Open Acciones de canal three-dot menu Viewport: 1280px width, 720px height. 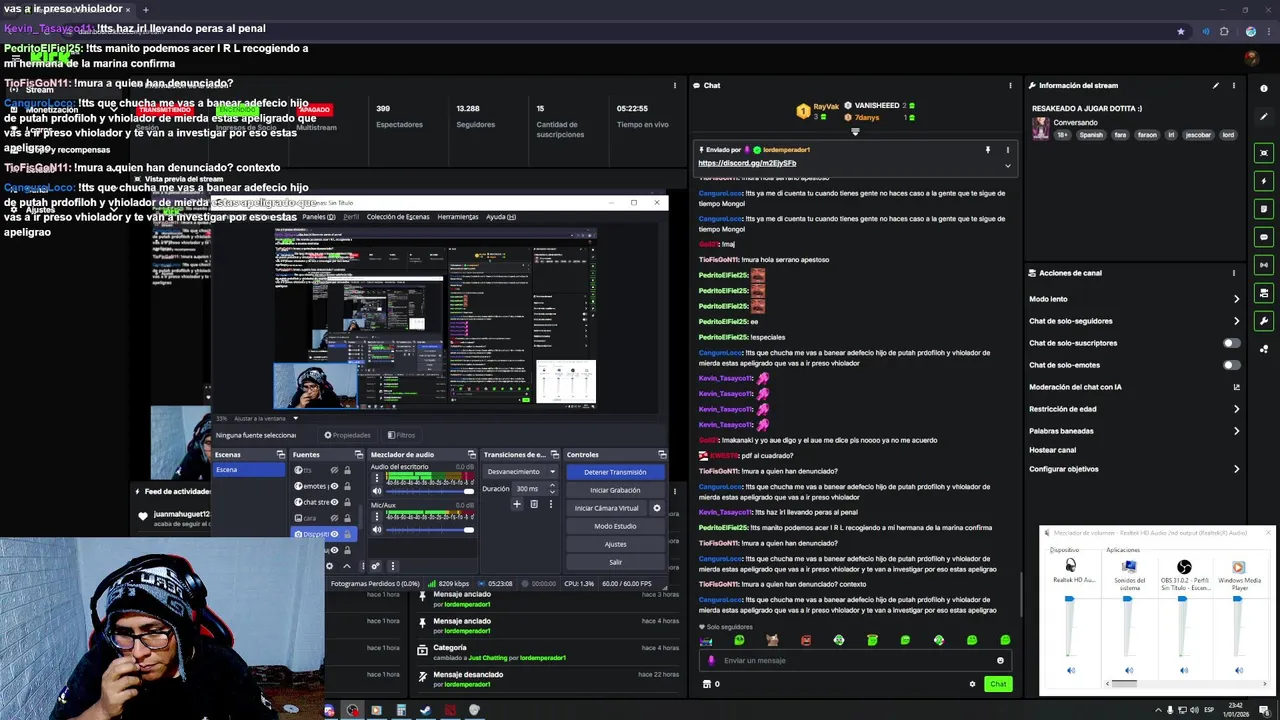(1233, 273)
